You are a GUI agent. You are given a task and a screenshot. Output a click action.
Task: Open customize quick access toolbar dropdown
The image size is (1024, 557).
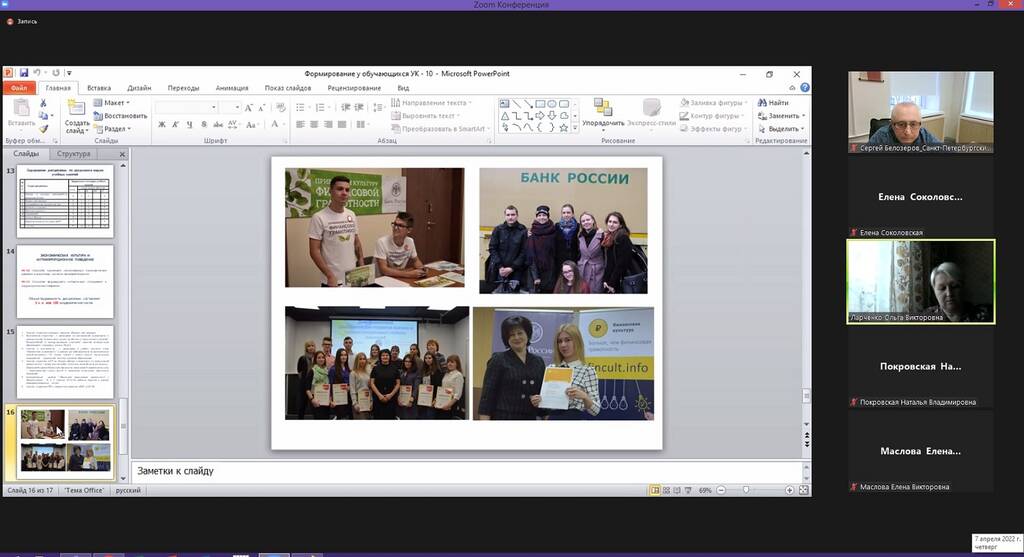coord(69,73)
